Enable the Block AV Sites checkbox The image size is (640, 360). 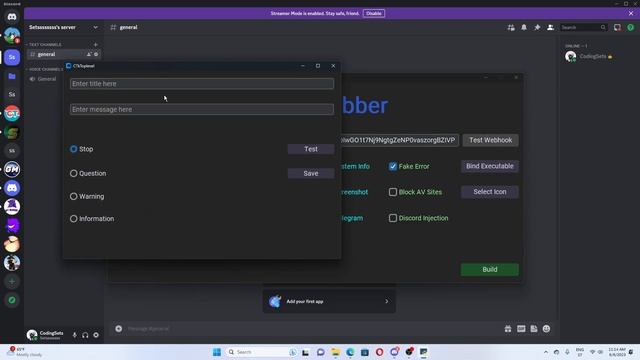393,192
